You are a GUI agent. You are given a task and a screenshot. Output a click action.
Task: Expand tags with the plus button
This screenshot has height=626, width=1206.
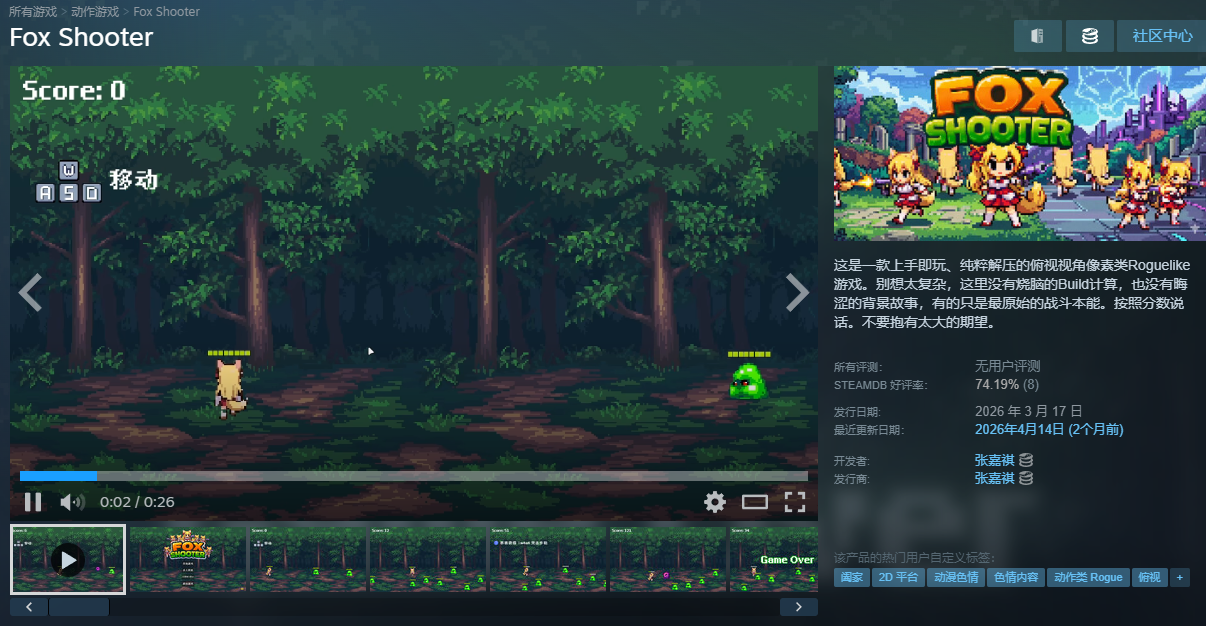(x=1180, y=577)
